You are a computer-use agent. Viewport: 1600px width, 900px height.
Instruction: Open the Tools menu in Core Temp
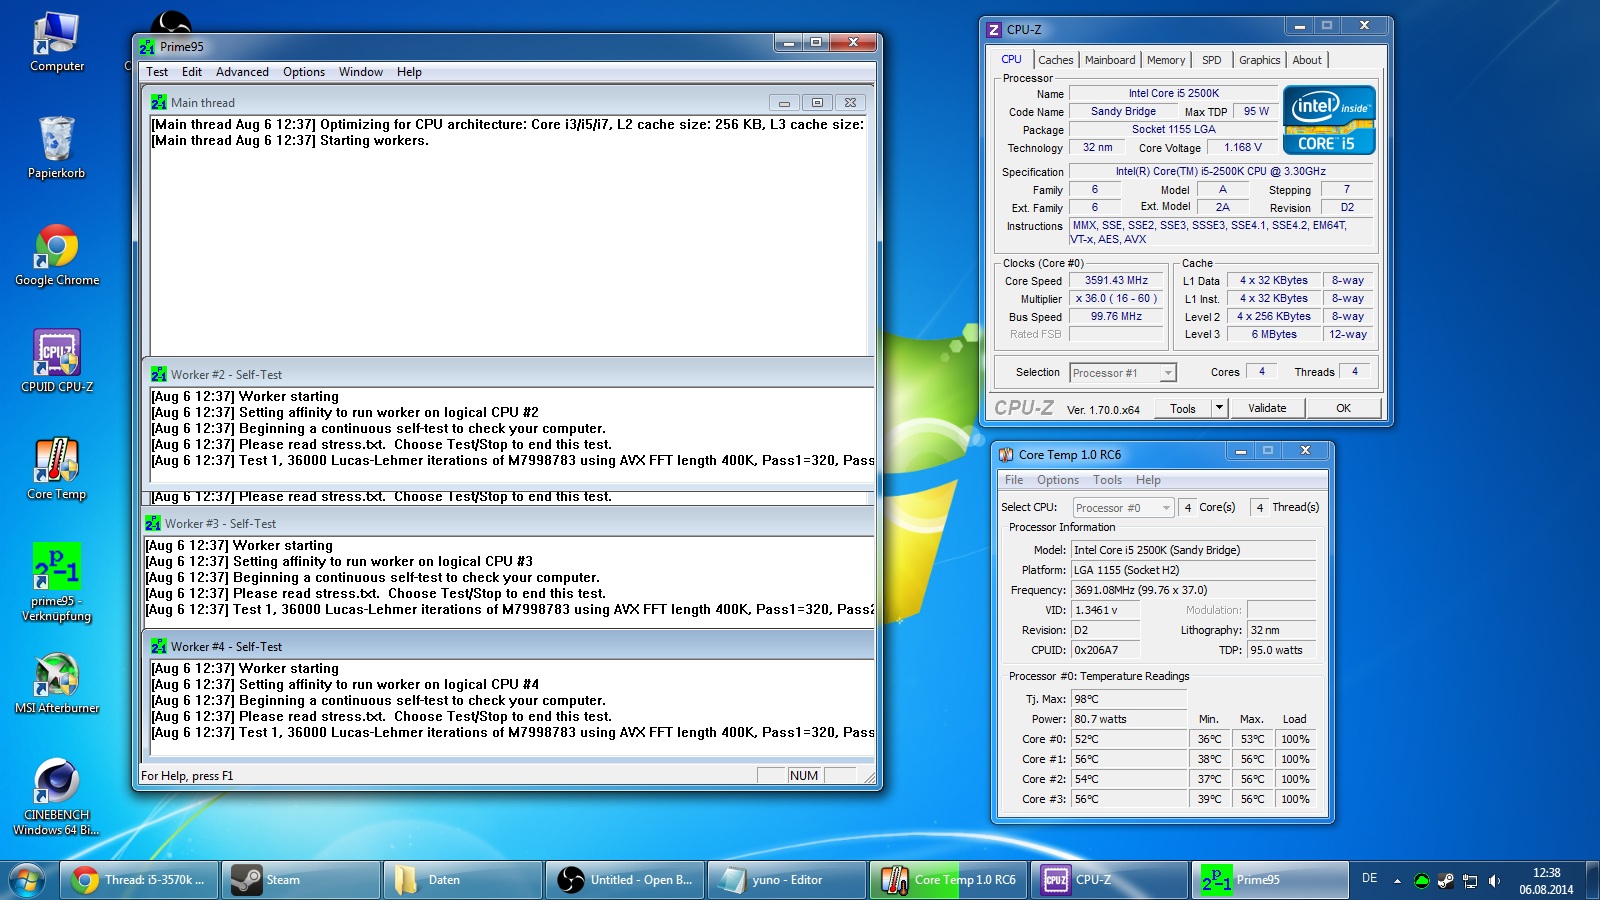1107,480
